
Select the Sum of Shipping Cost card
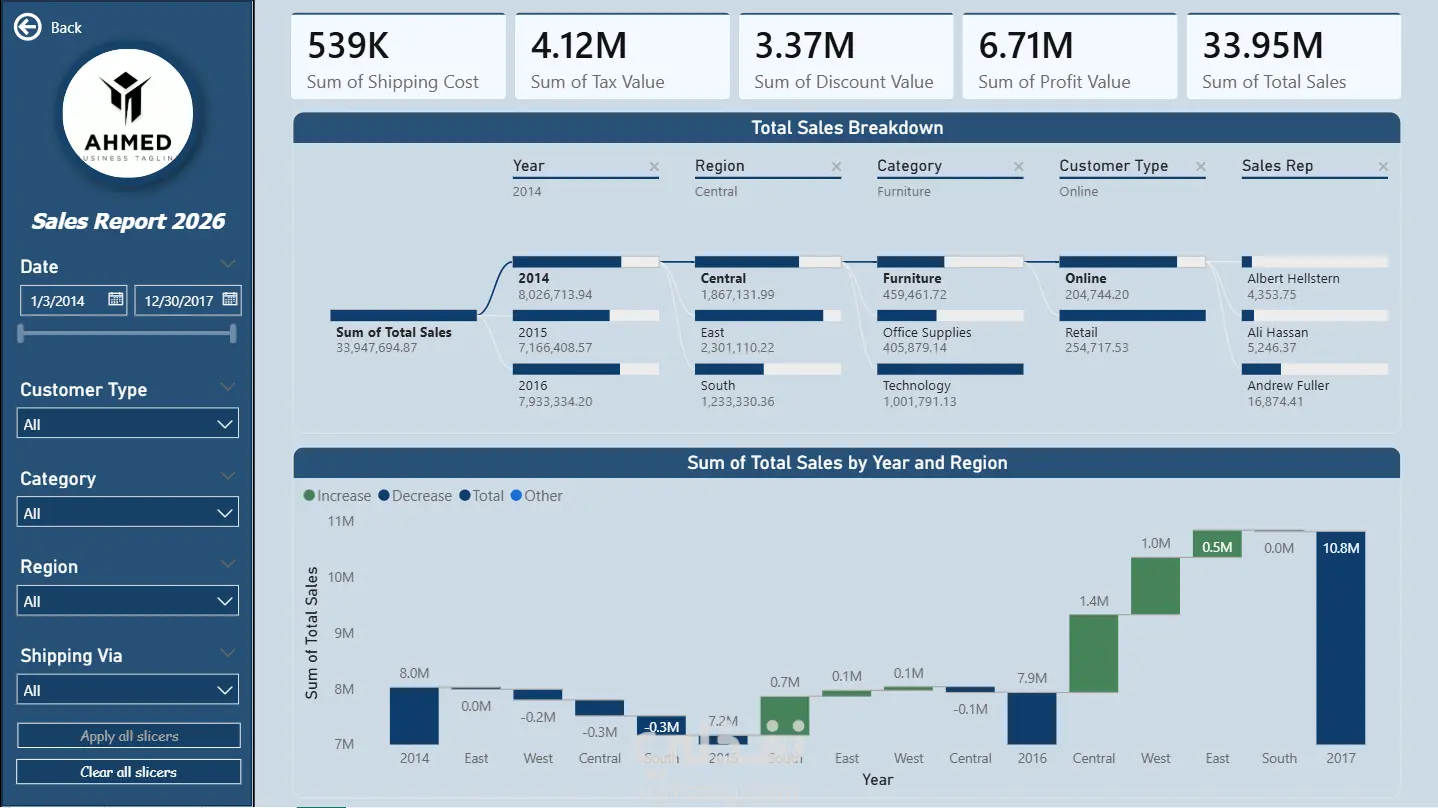click(x=398, y=57)
